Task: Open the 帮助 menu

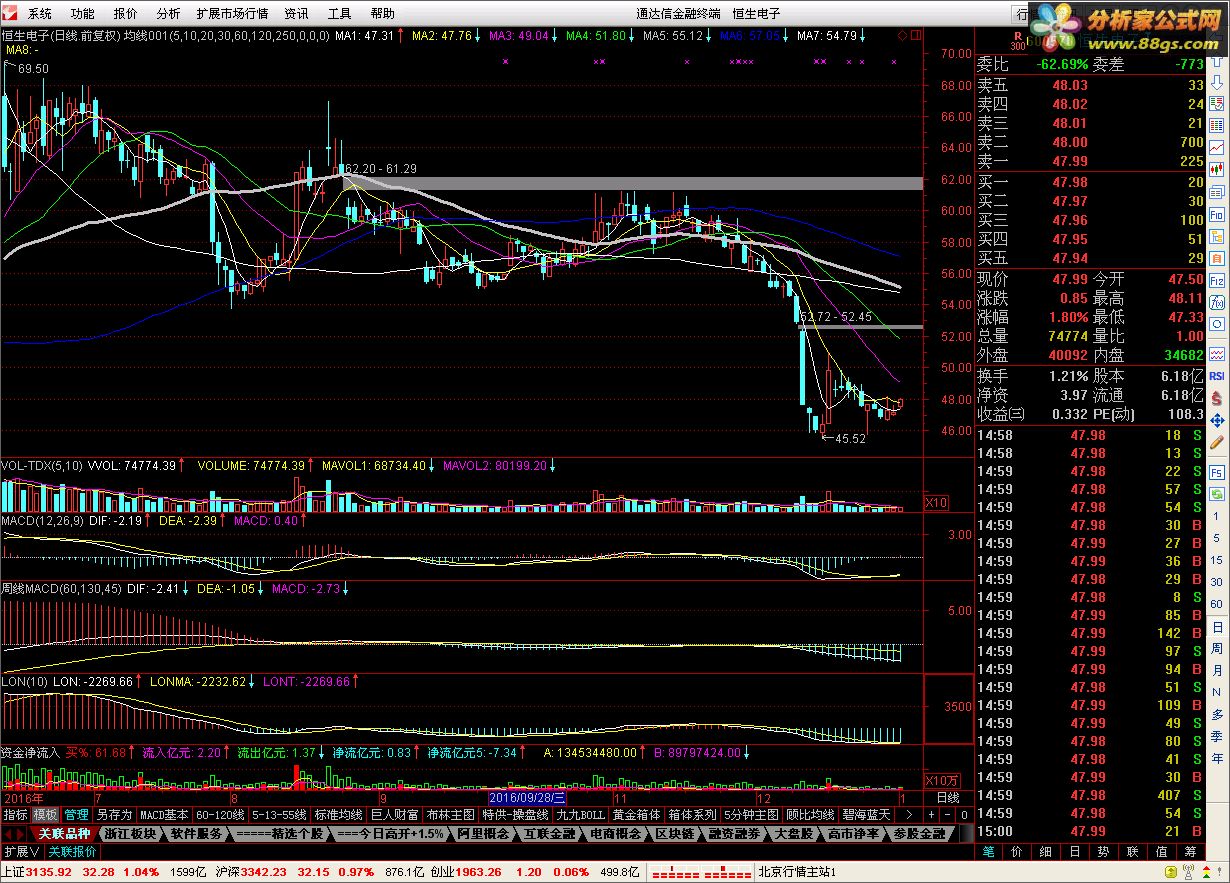Action: [382, 14]
